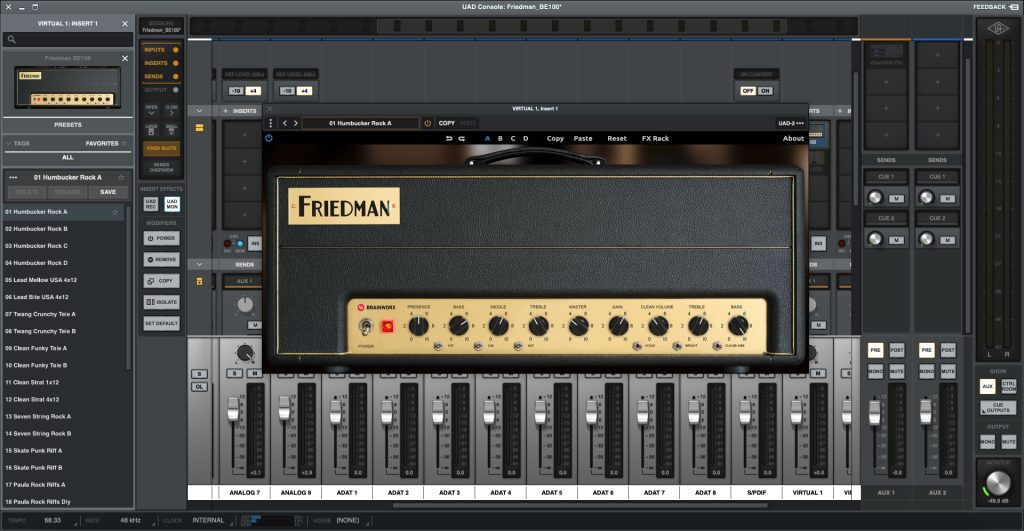Select preset 13 Seven String Rock A

[65, 417]
